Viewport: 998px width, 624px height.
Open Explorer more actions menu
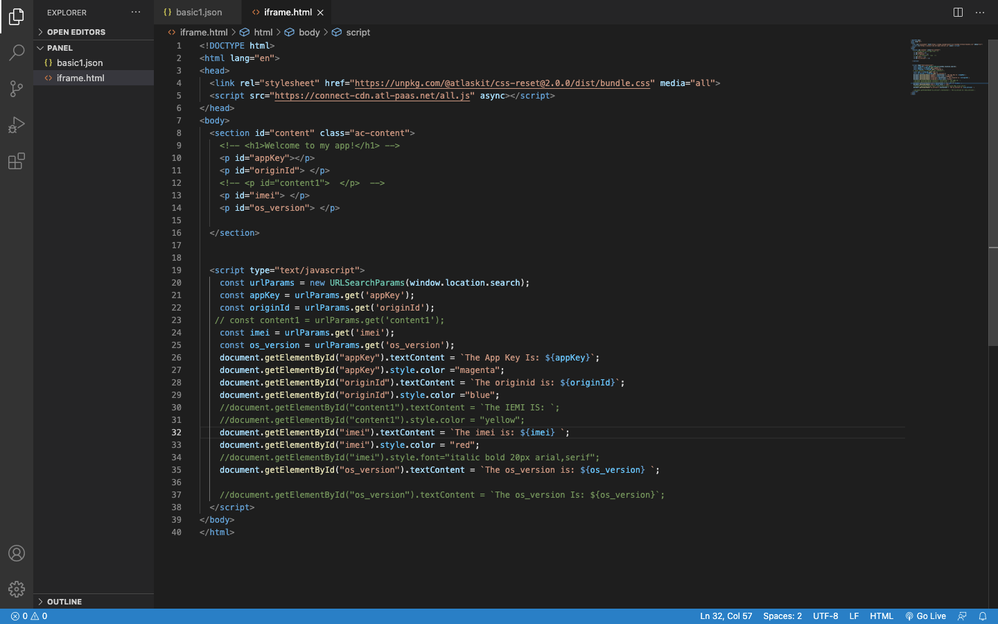tap(135, 12)
